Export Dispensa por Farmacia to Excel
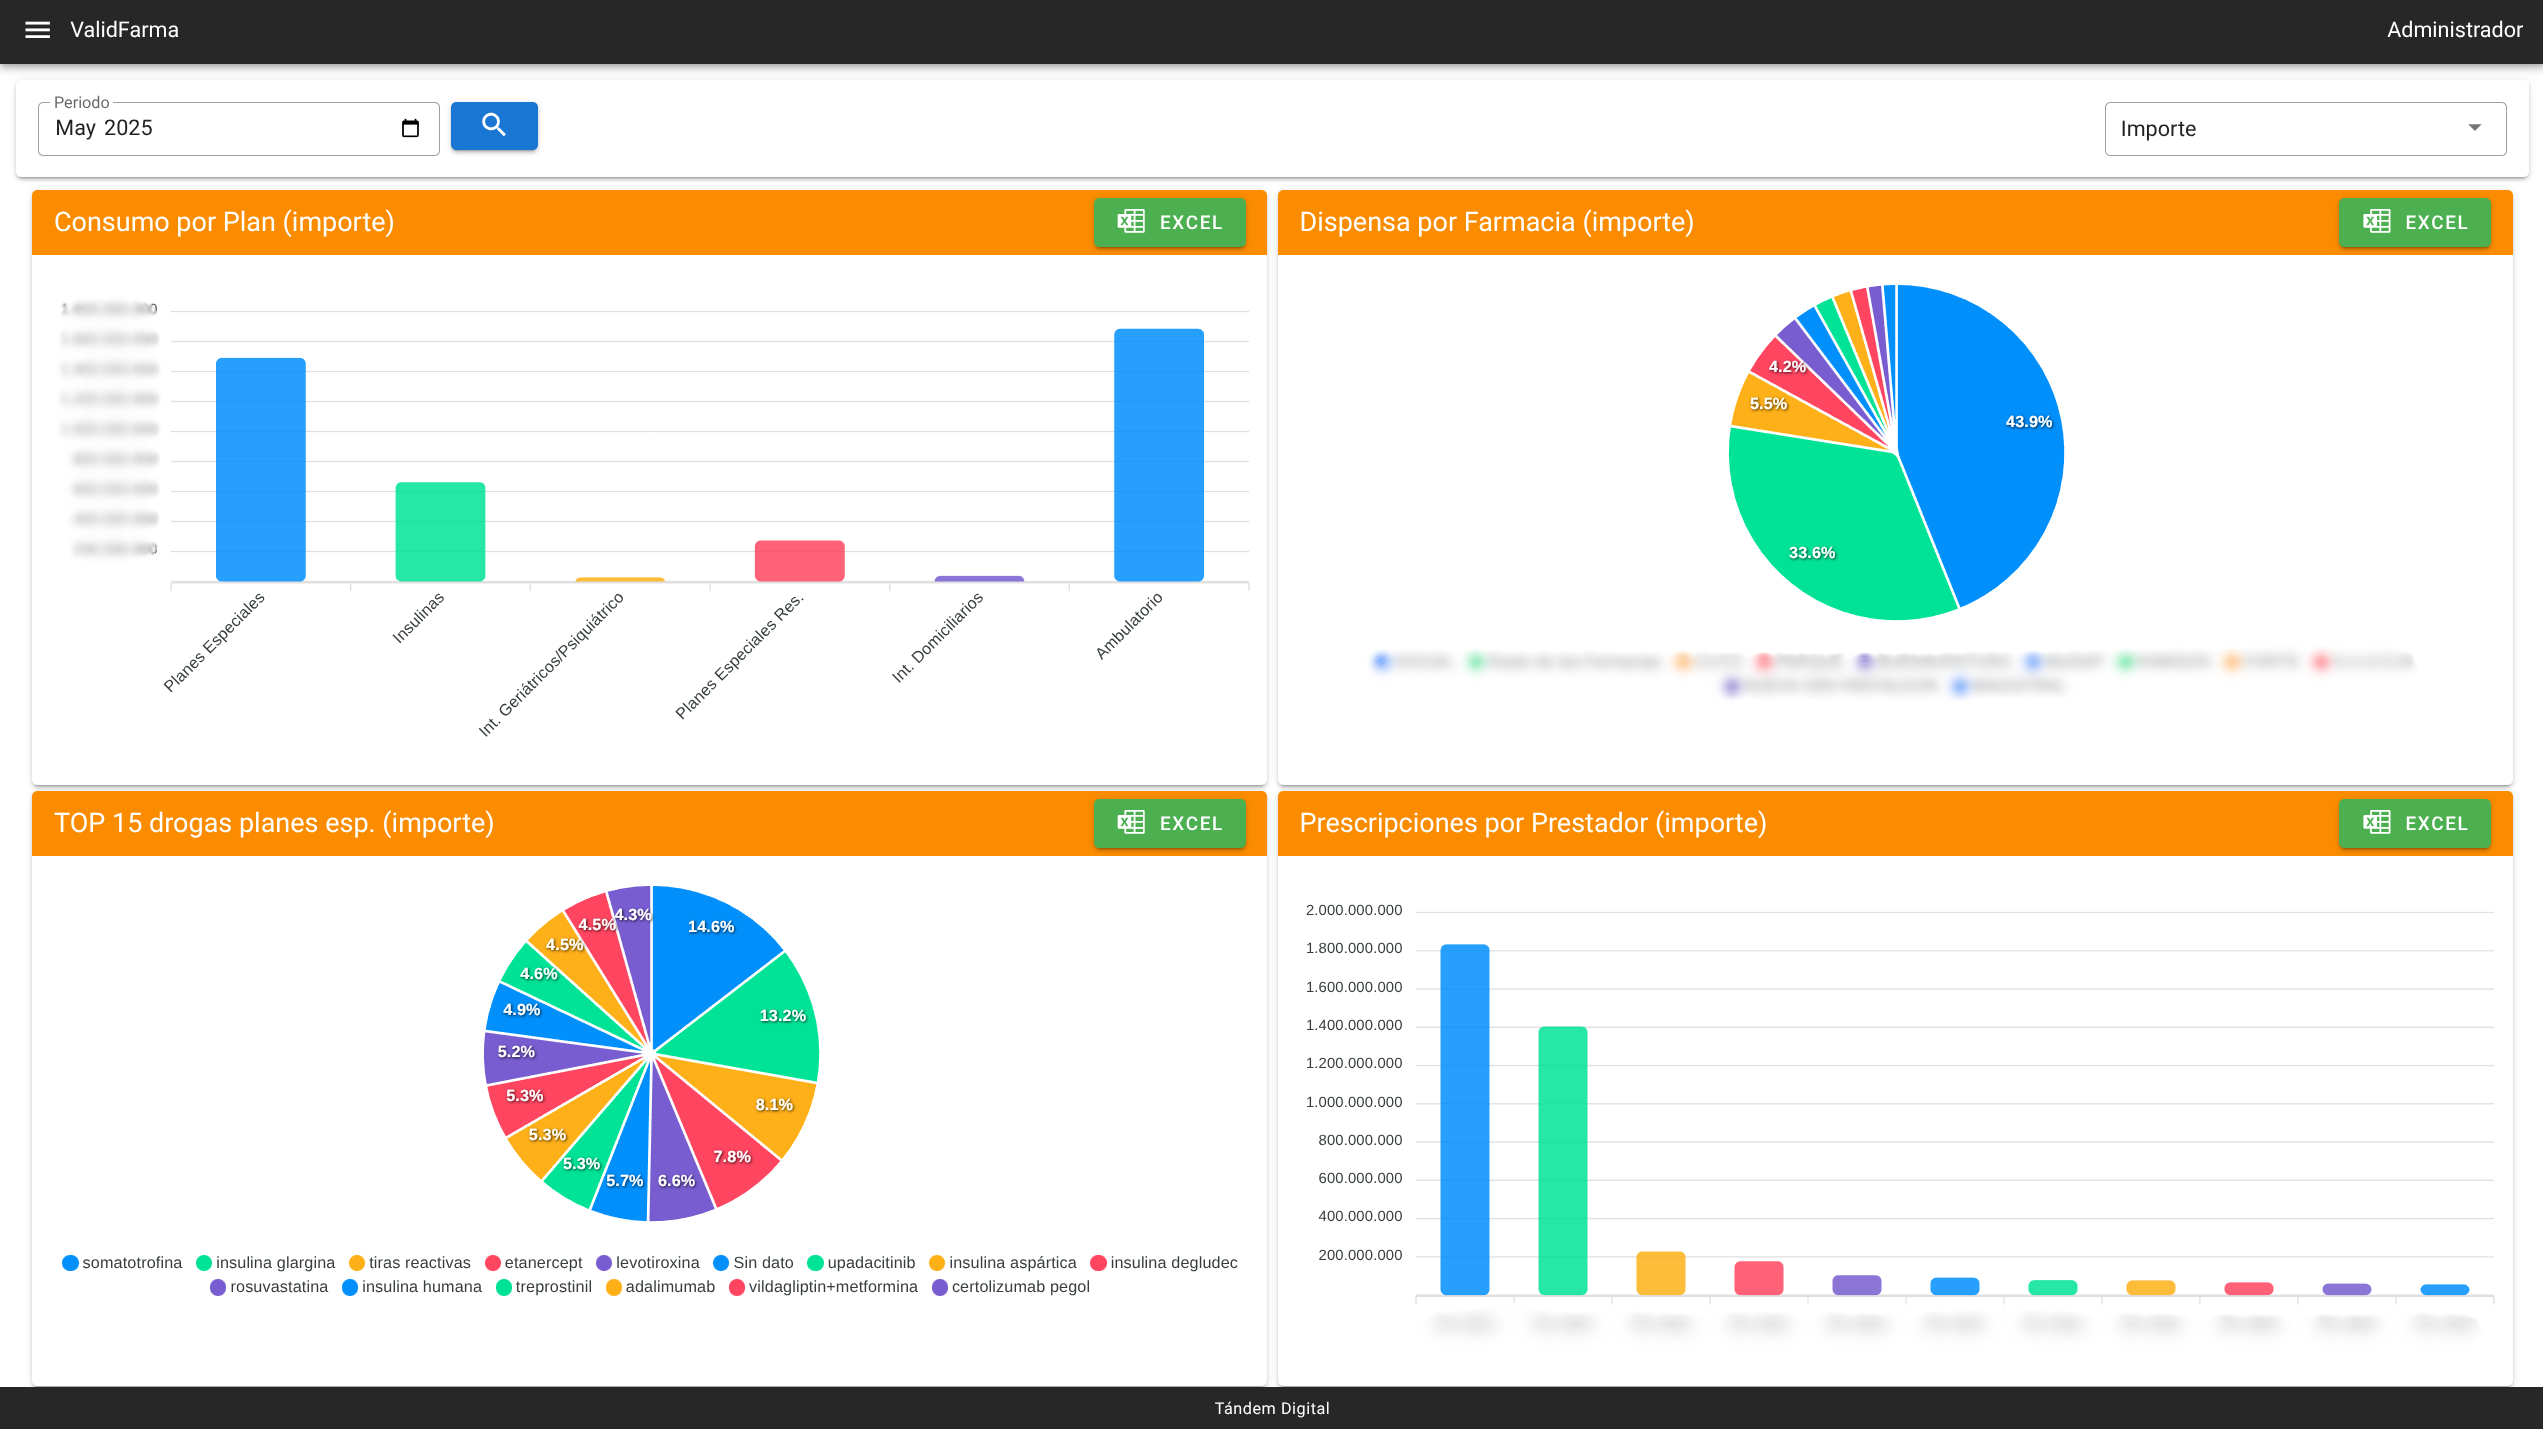2543x1429 pixels. coord(2414,222)
